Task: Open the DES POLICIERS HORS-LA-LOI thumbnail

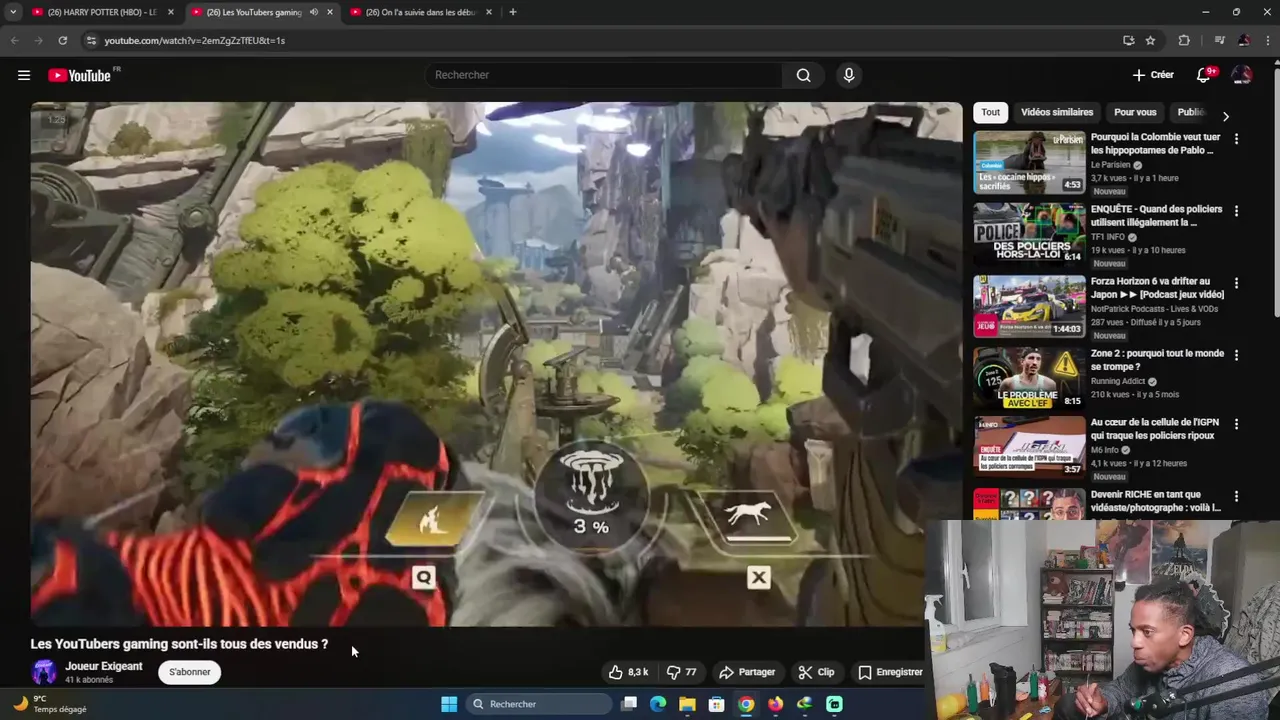Action: [x=1029, y=234]
